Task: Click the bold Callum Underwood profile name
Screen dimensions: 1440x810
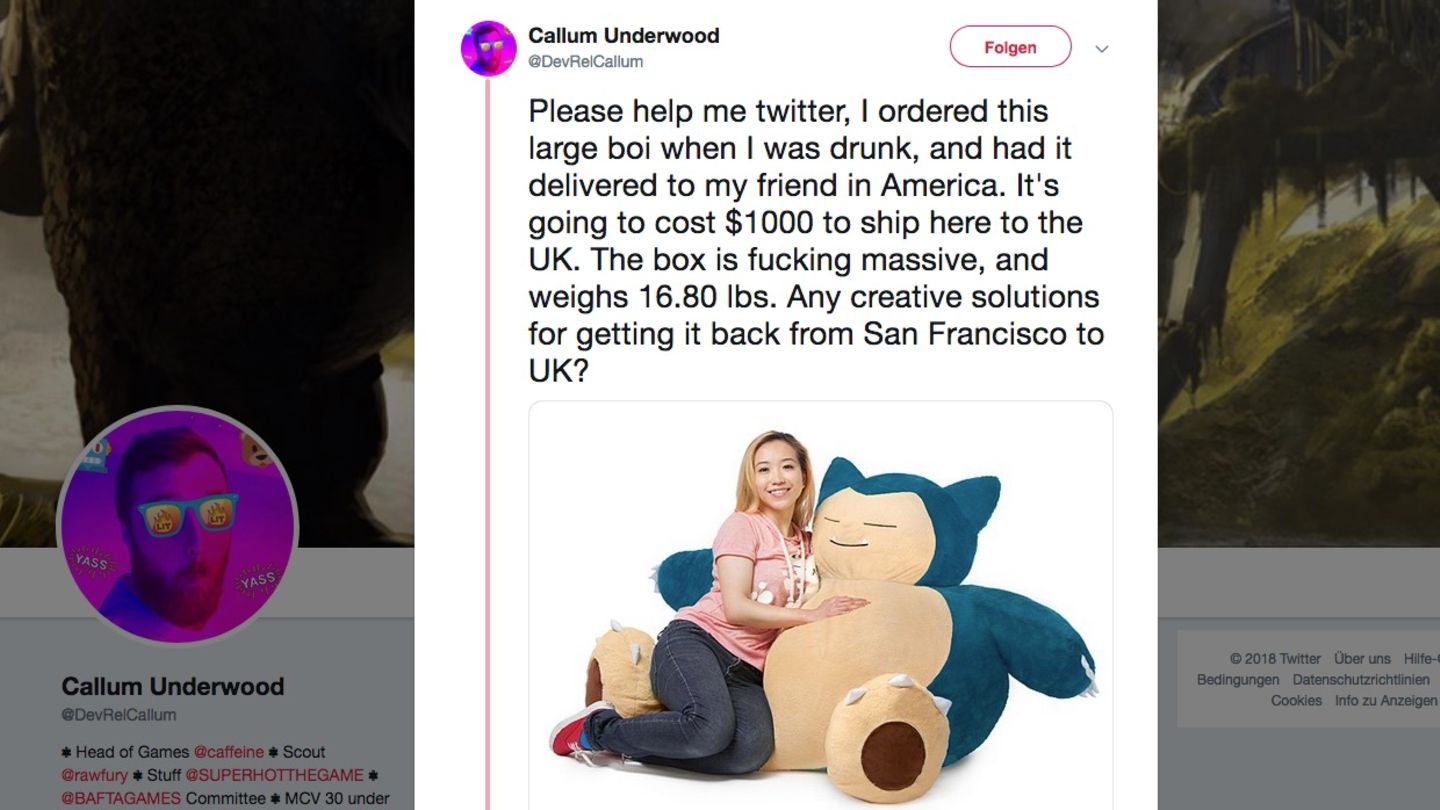Action: click(173, 686)
